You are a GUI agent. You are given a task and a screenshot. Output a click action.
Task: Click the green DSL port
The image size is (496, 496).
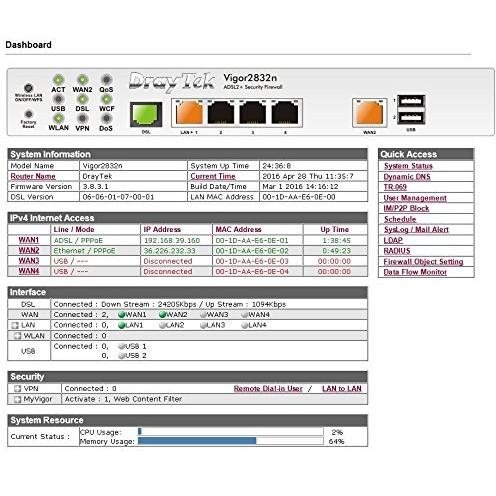146,114
